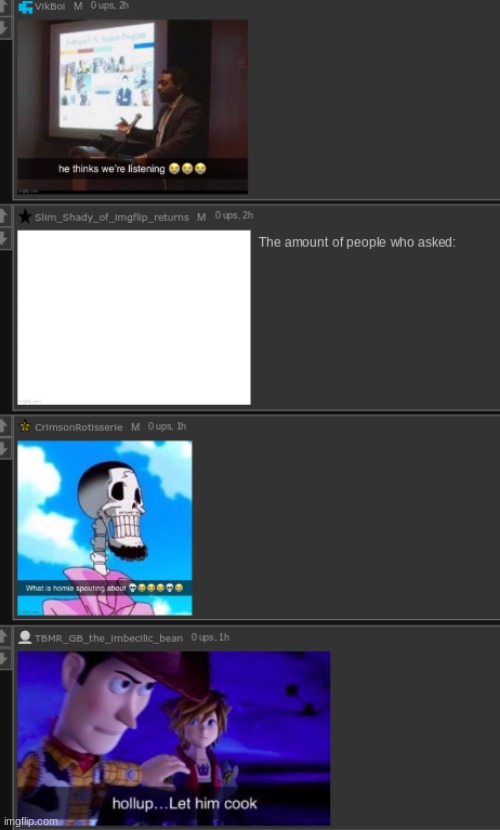Click black star icon beside Slim_Shady username
The width and height of the screenshot is (500, 830).
point(25,216)
